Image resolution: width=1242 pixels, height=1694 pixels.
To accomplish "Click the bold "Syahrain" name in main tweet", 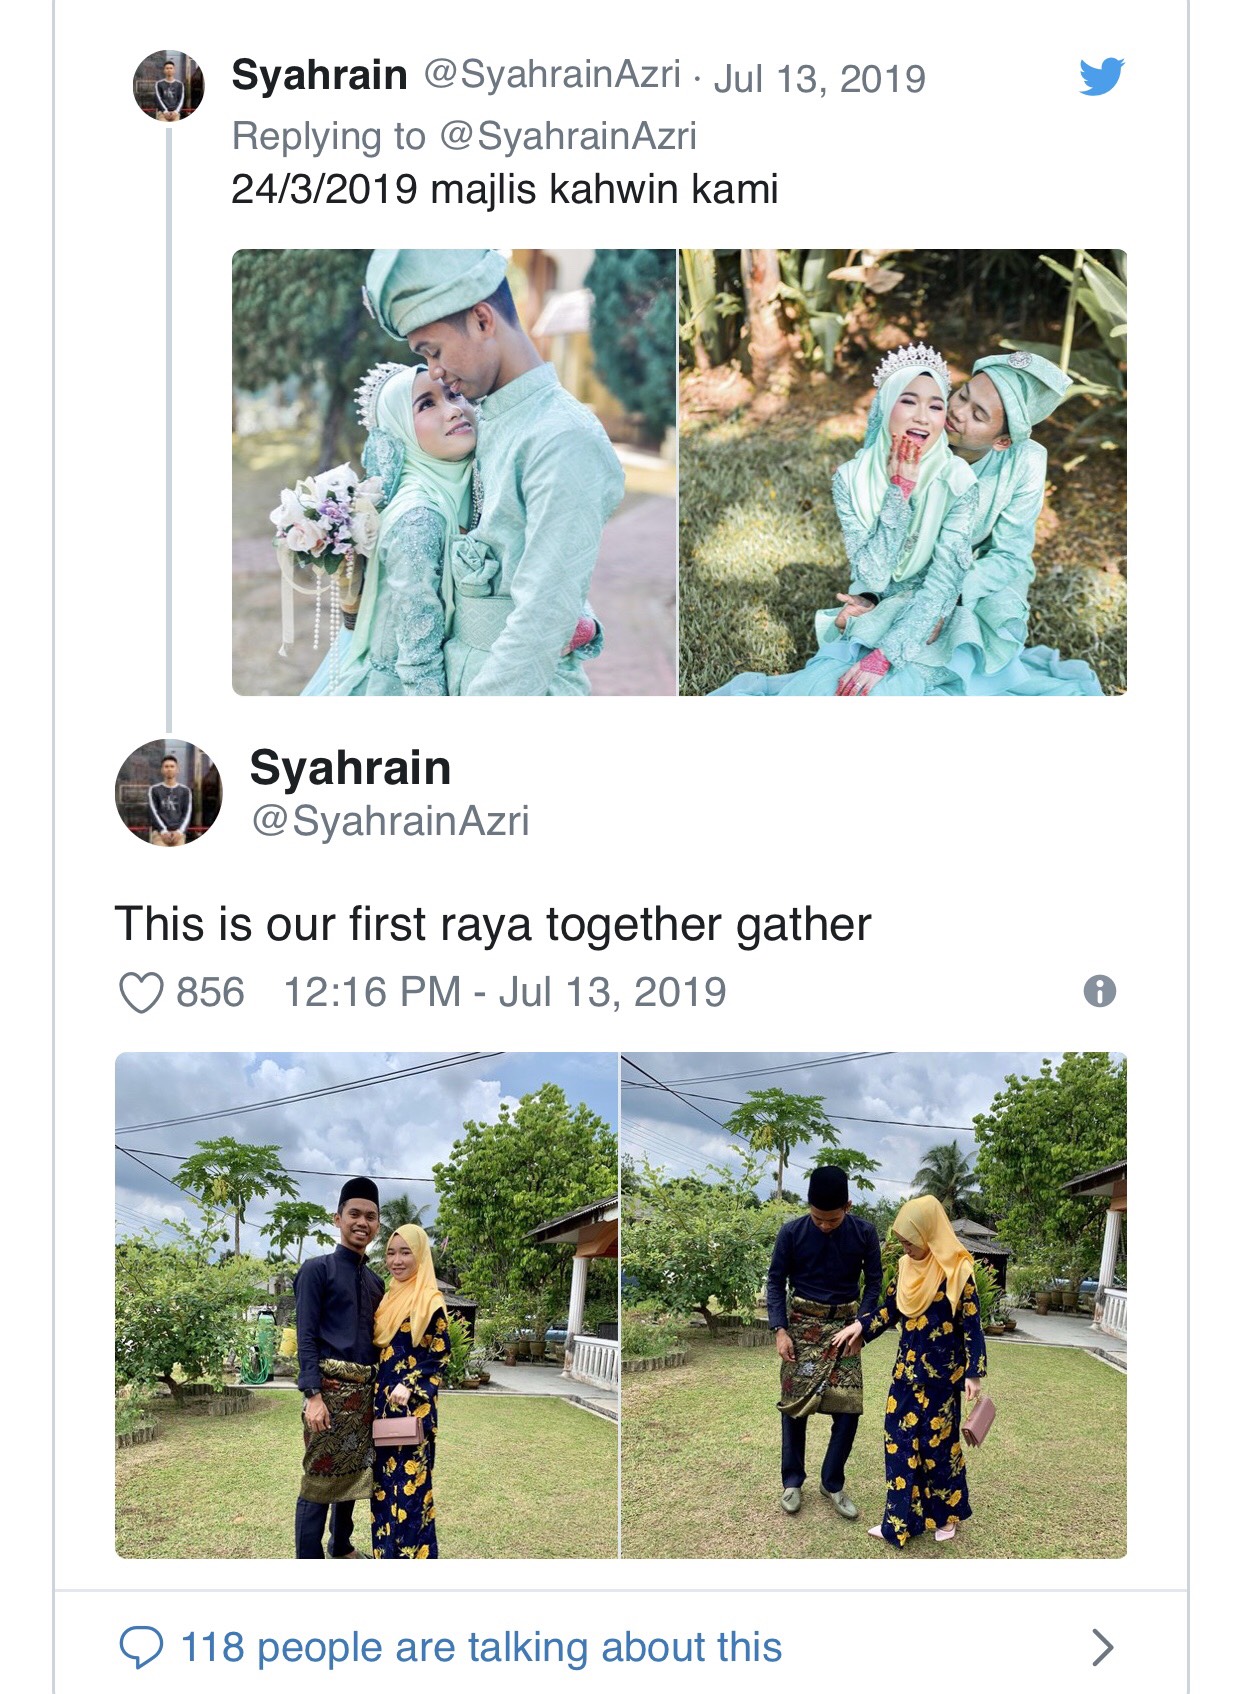I will click(350, 768).
